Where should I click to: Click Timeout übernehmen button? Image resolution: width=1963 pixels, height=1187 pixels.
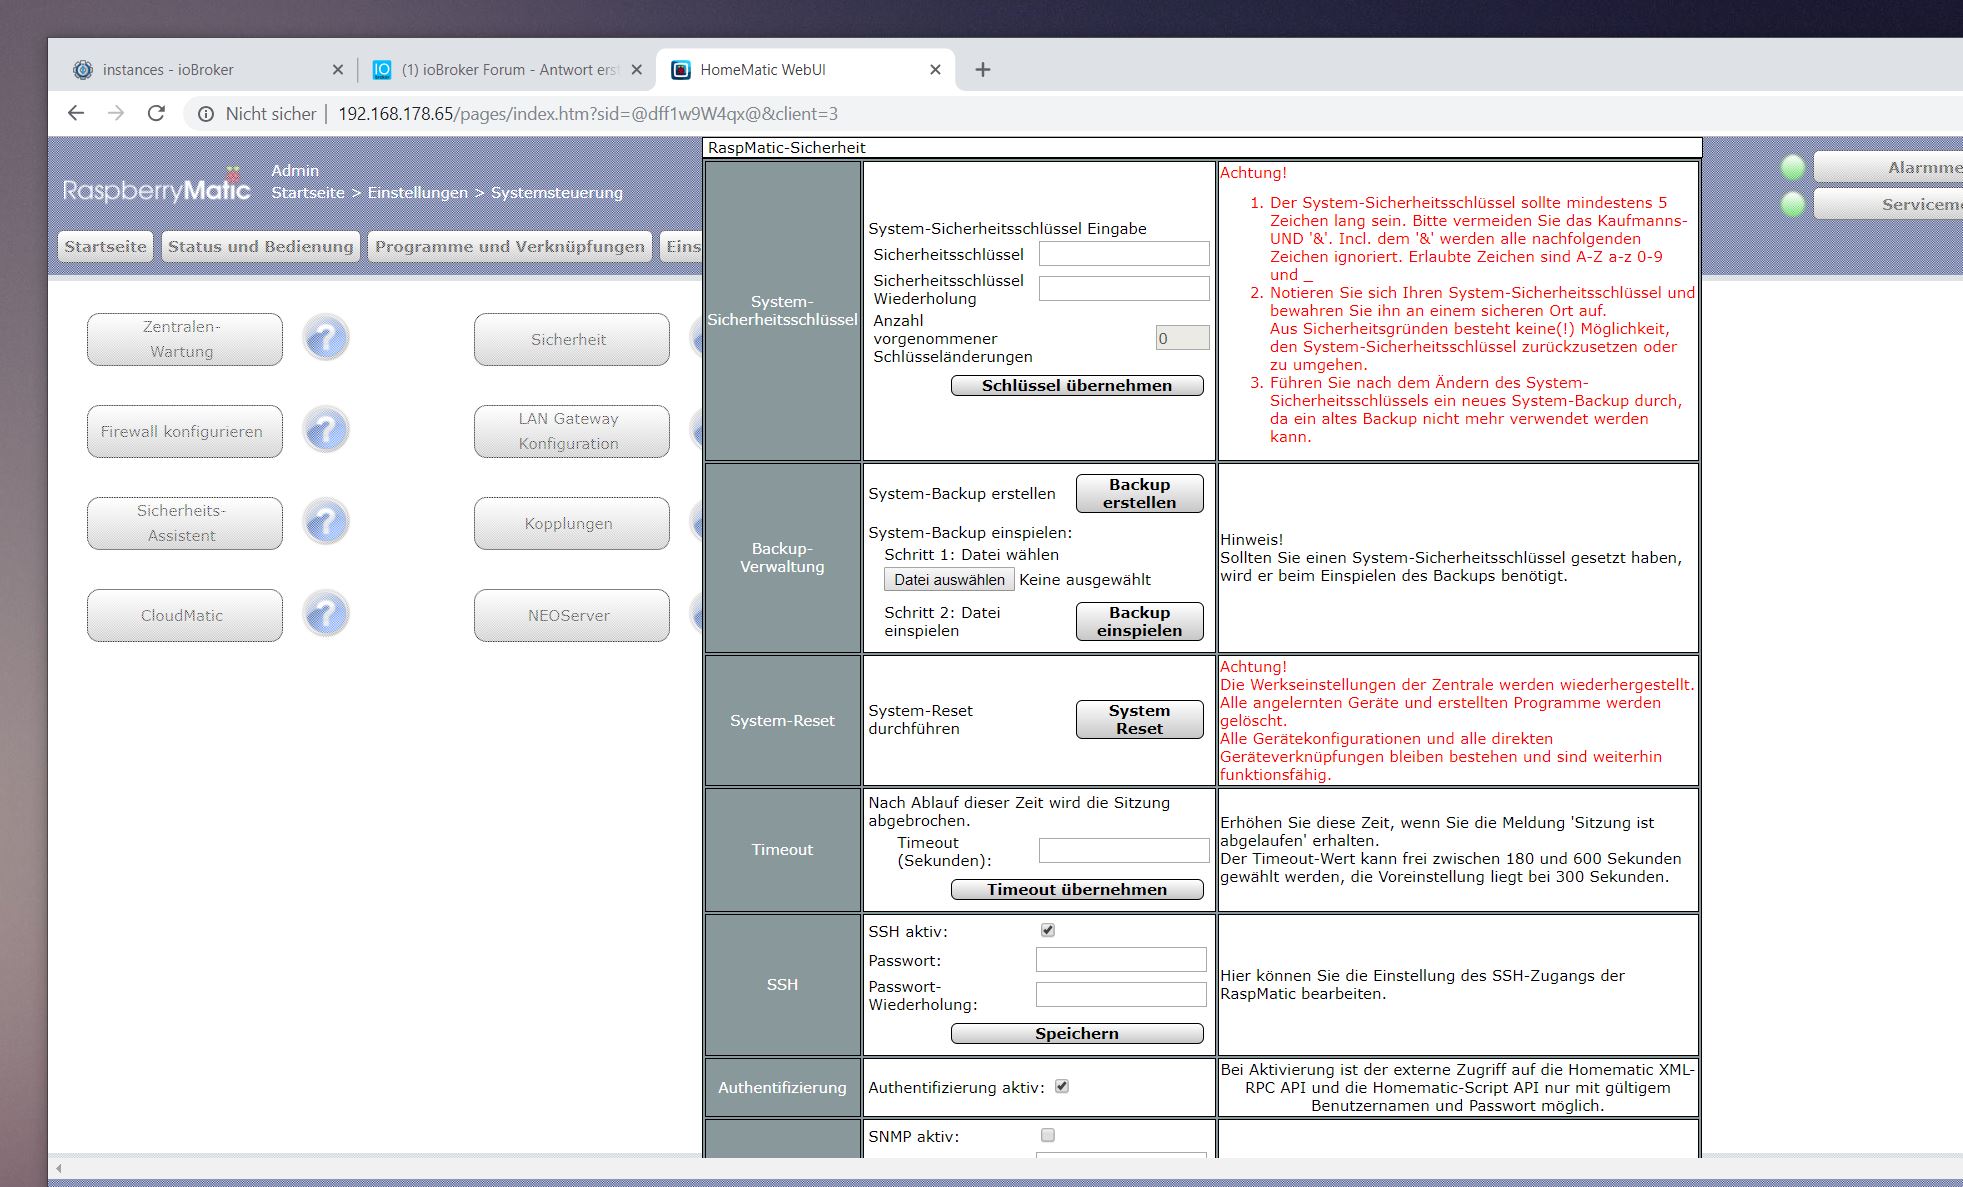[x=1077, y=889]
